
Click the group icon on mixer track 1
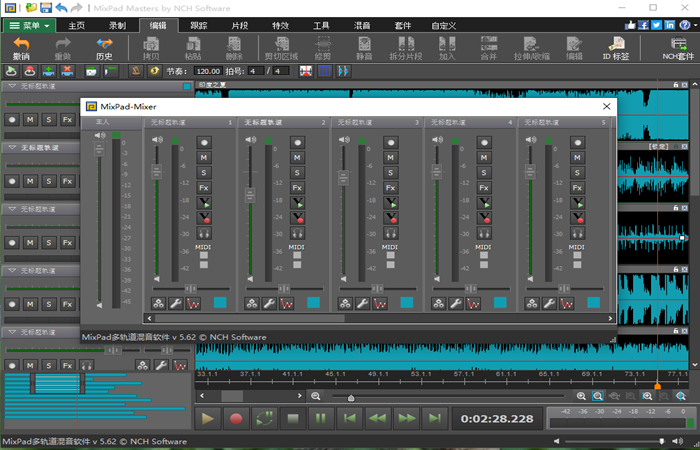[159, 304]
